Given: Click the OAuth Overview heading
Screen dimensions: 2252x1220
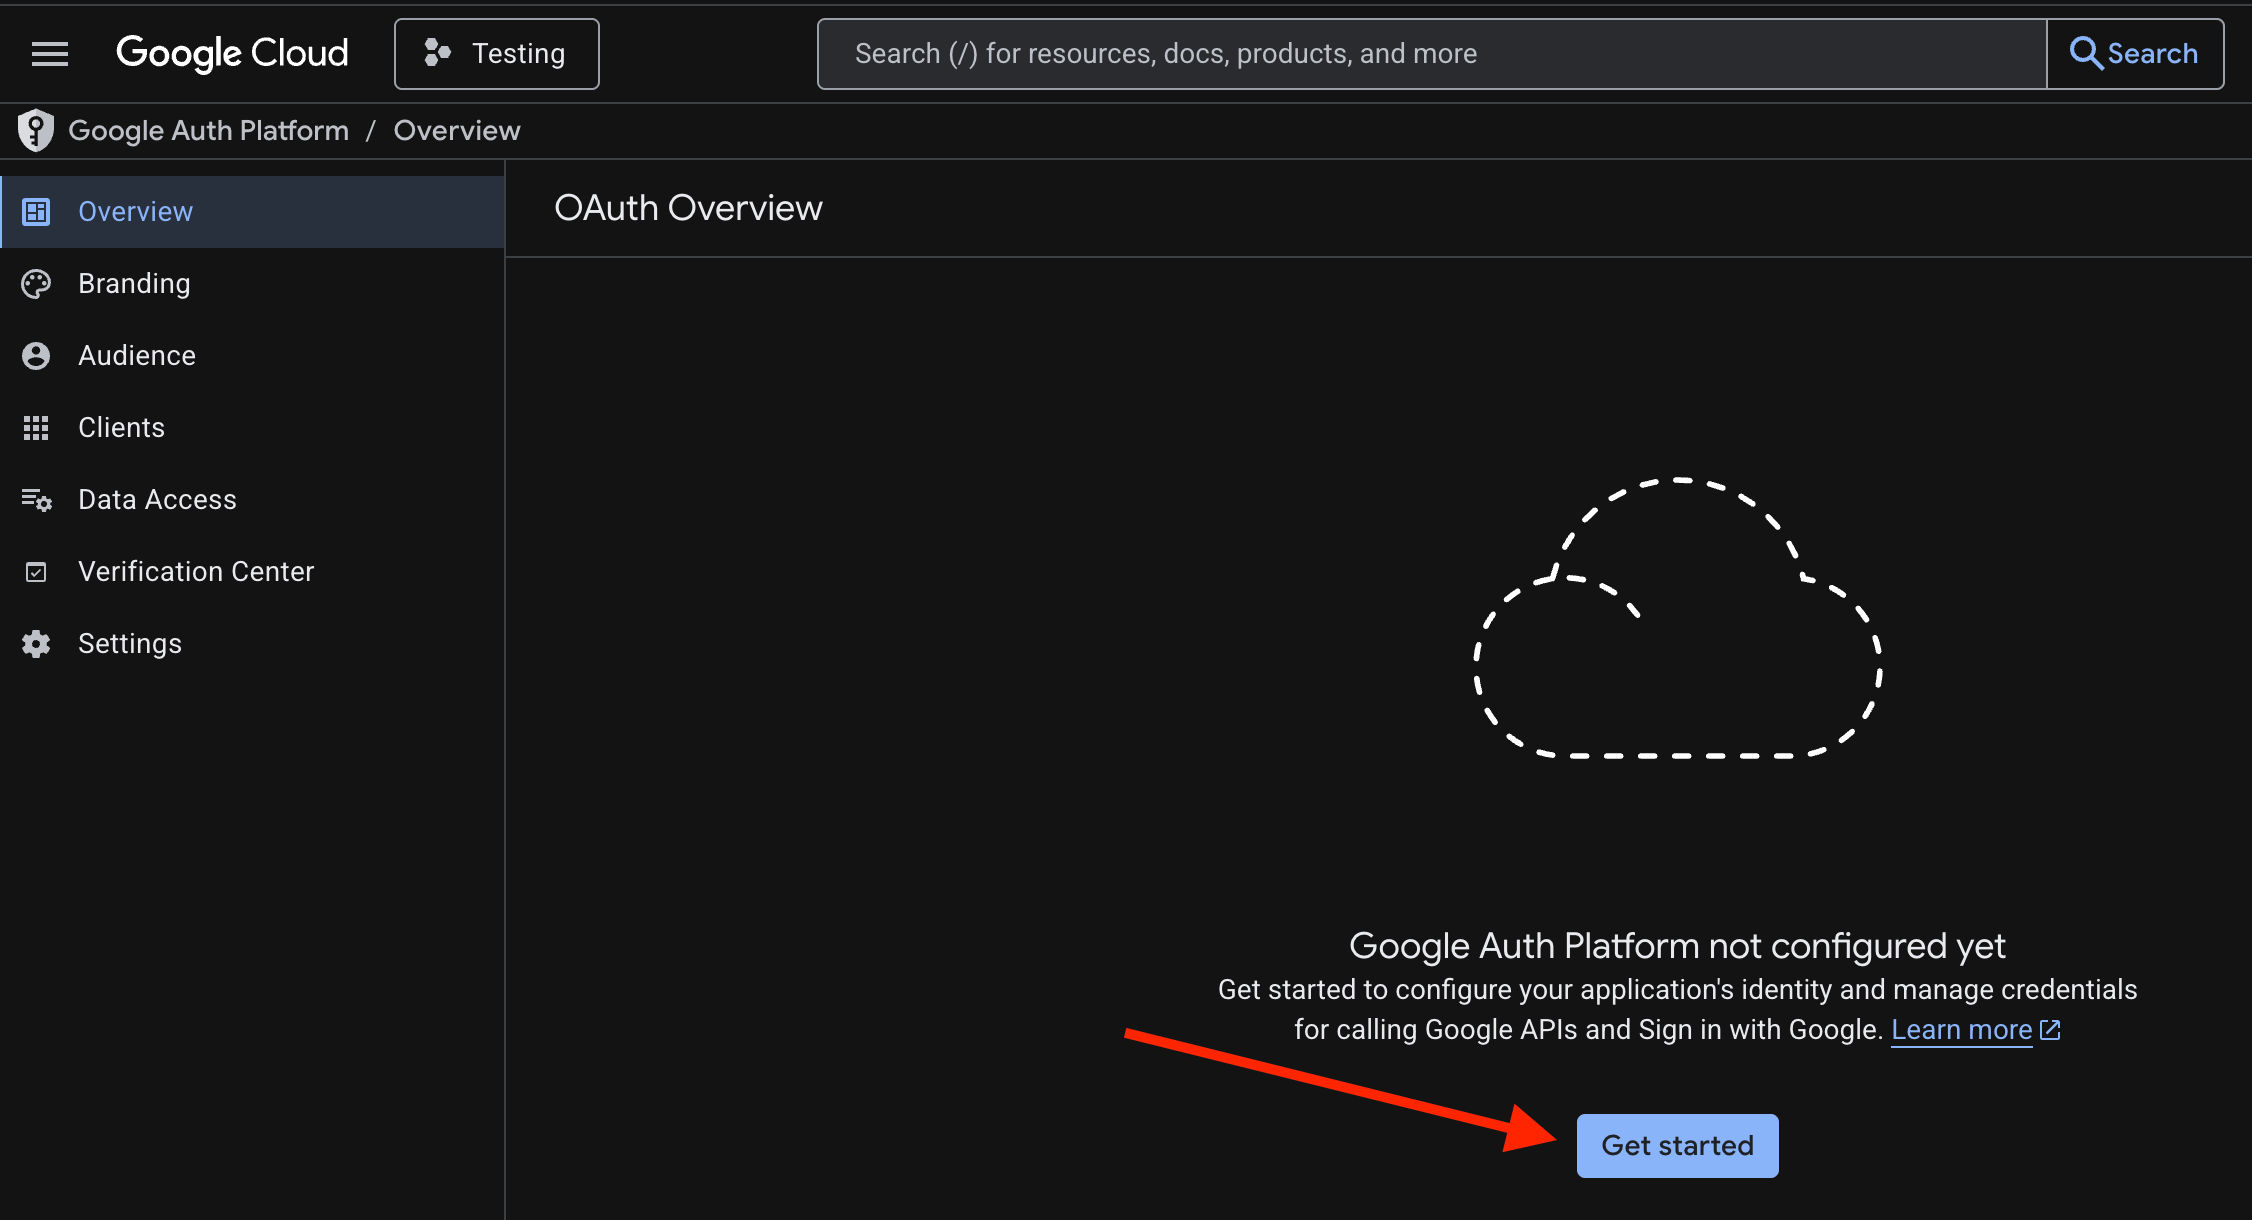Looking at the screenshot, I should (688, 208).
